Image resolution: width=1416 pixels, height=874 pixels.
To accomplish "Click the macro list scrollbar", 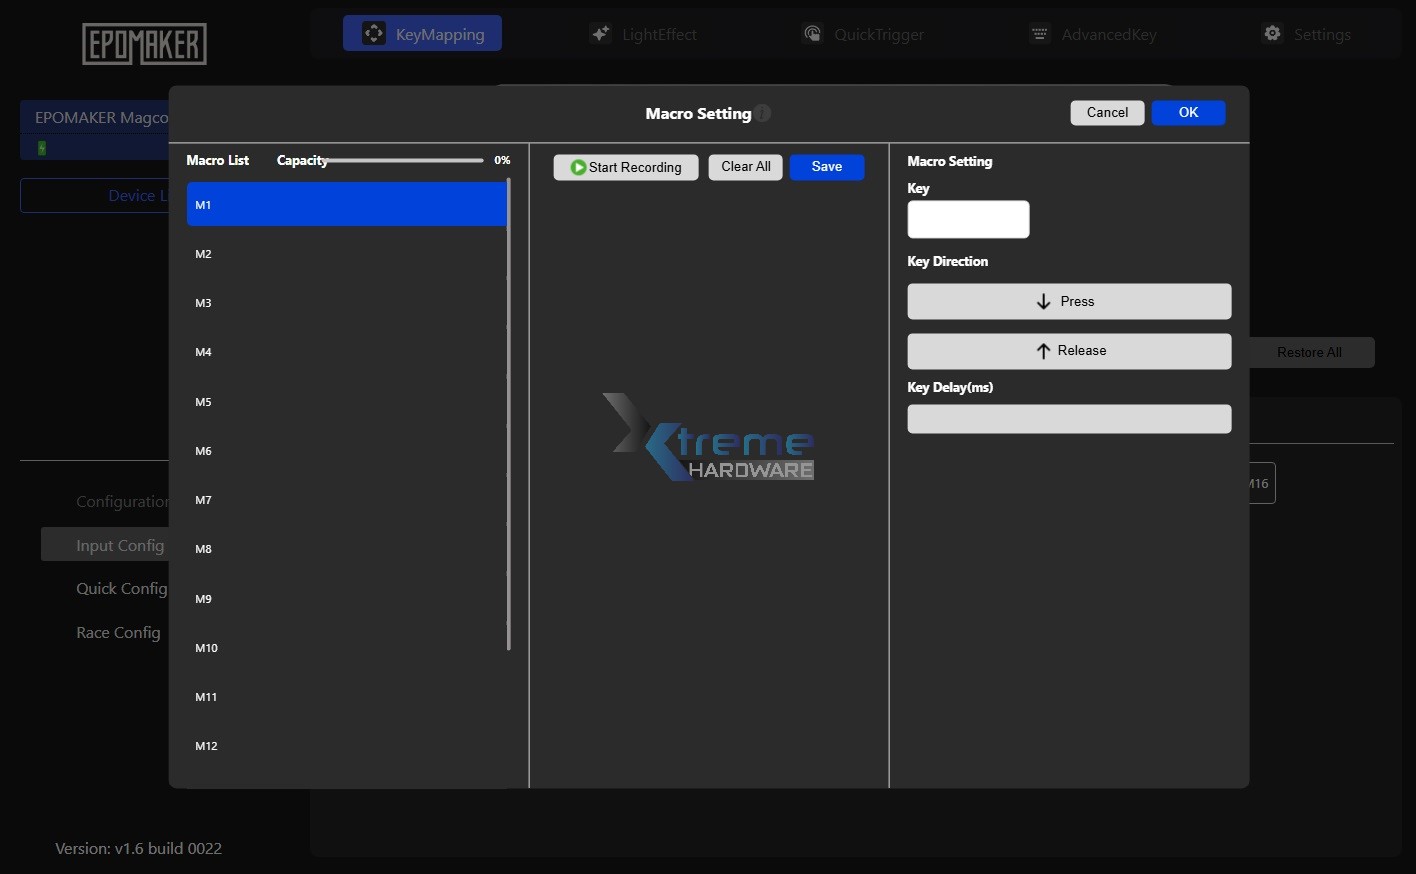I will (x=509, y=410).
